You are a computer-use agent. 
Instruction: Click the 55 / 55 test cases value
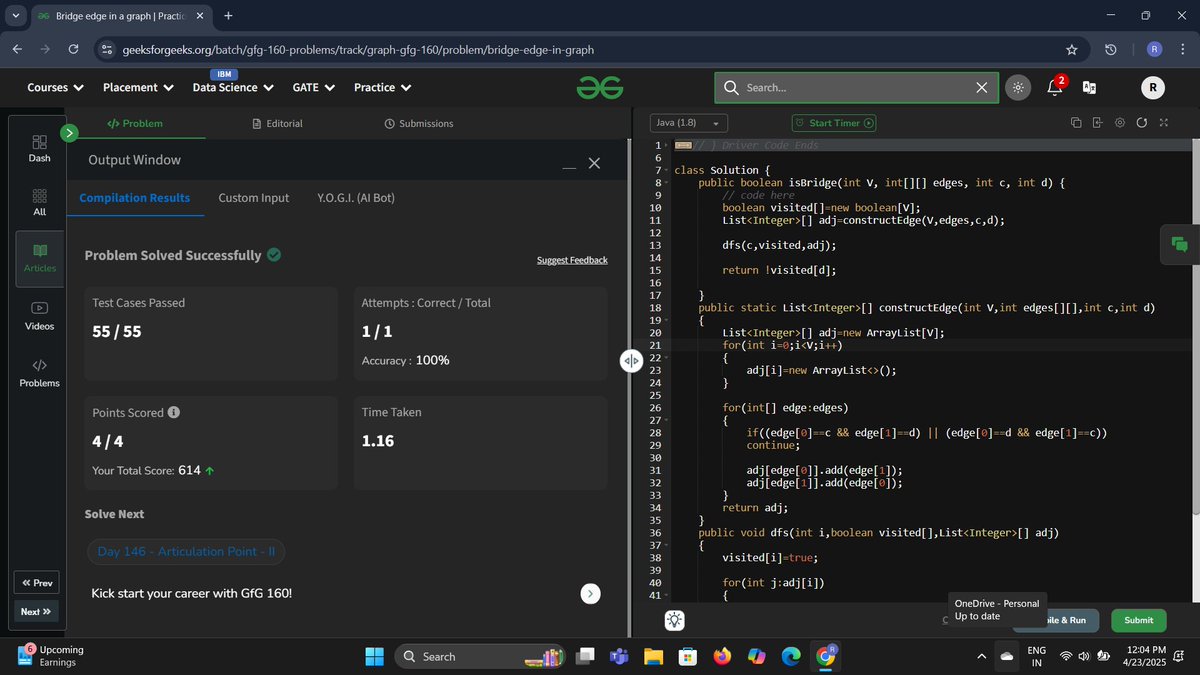coord(116,331)
